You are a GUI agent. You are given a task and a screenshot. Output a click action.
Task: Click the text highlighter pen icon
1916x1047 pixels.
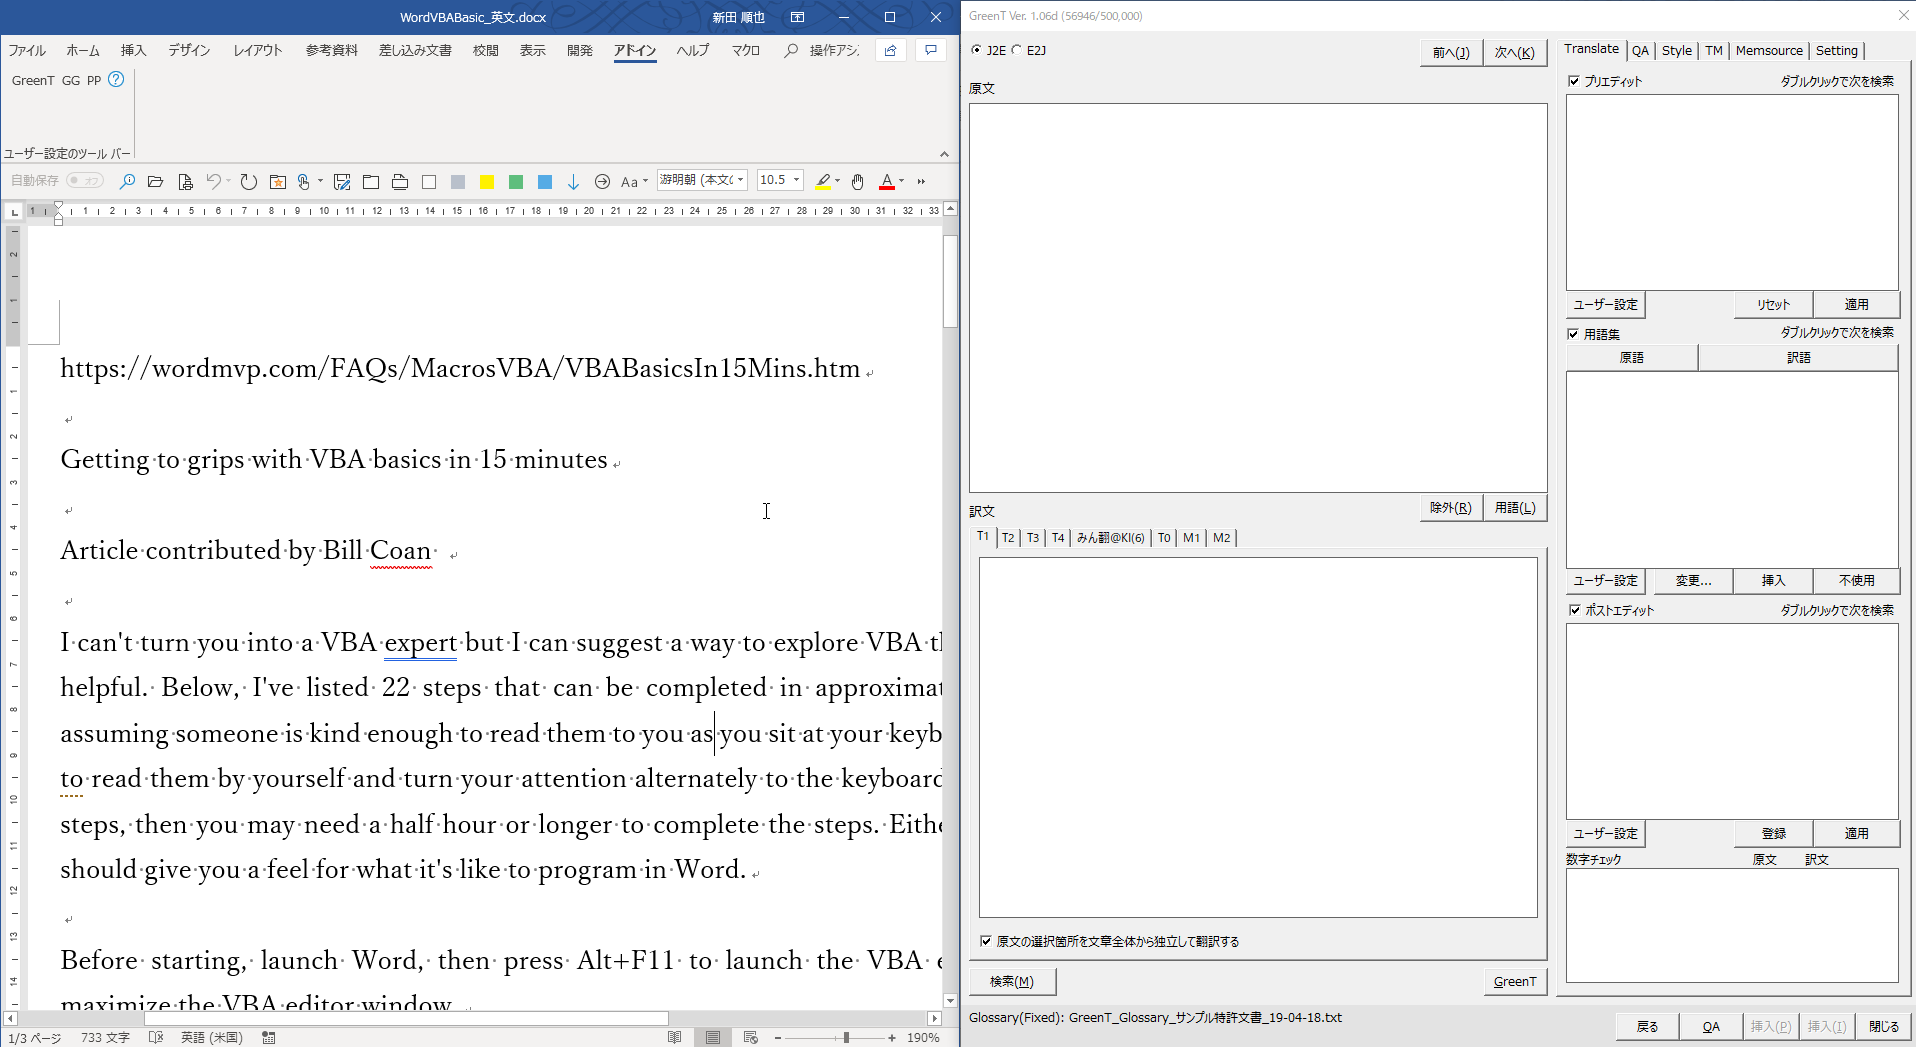click(823, 181)
